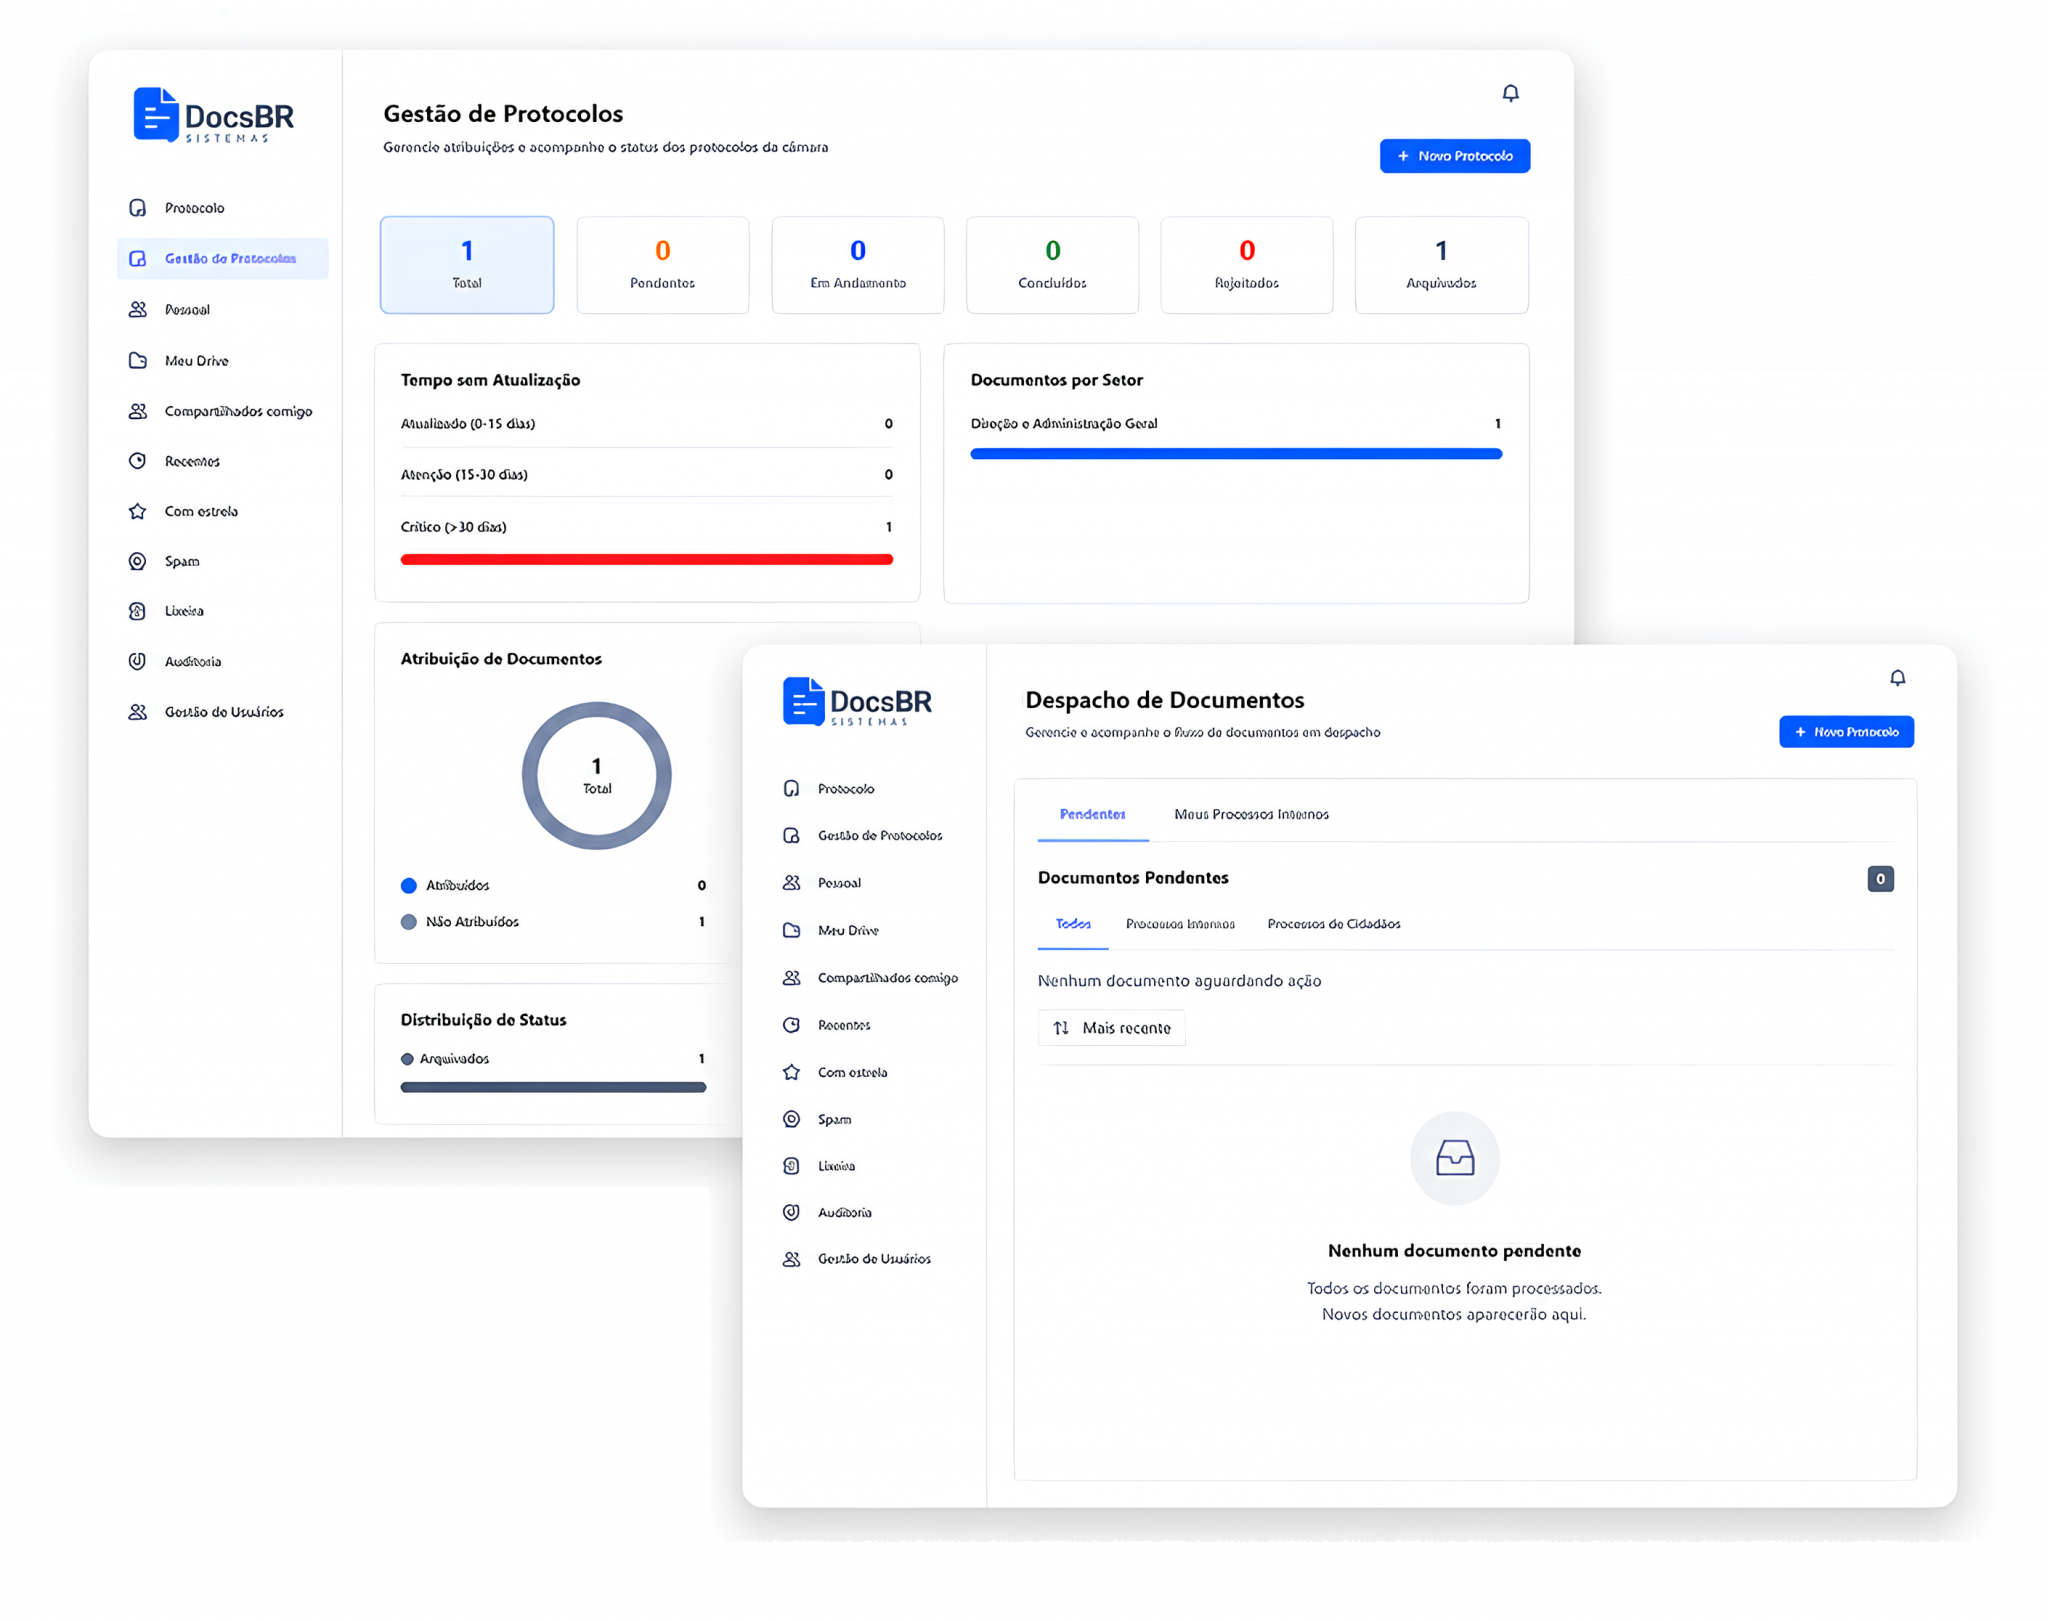Click the Atualizado (0-15 dias) row
This screenshot has width=2048, height=1621.
[646, 424]
